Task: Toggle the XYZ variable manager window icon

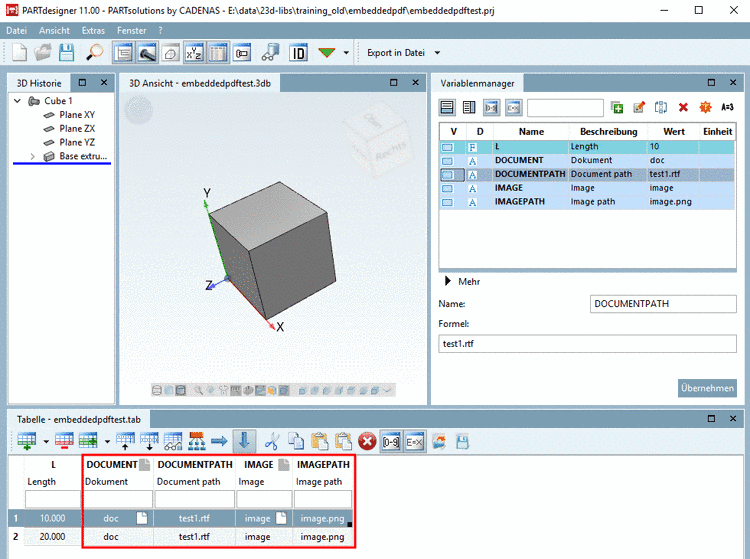Action: (194, 53)
